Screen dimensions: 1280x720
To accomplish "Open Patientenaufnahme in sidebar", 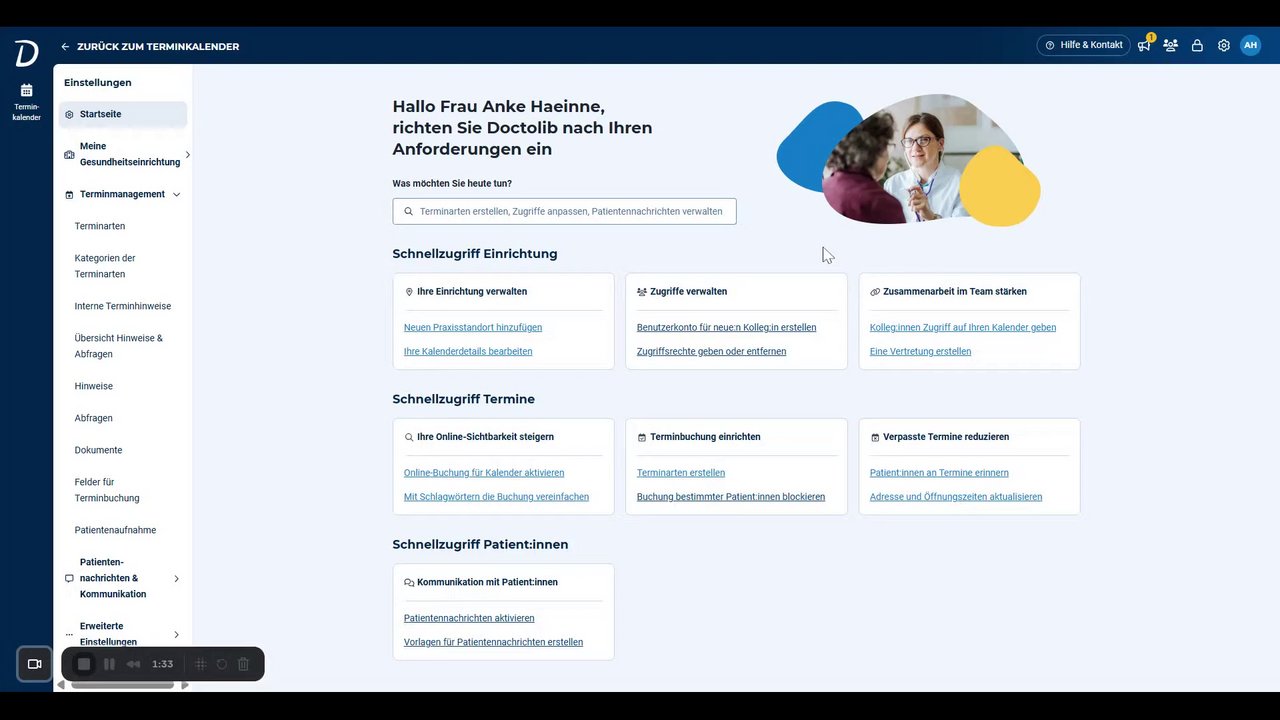I will pyautogui.click(x=115, y=530).
